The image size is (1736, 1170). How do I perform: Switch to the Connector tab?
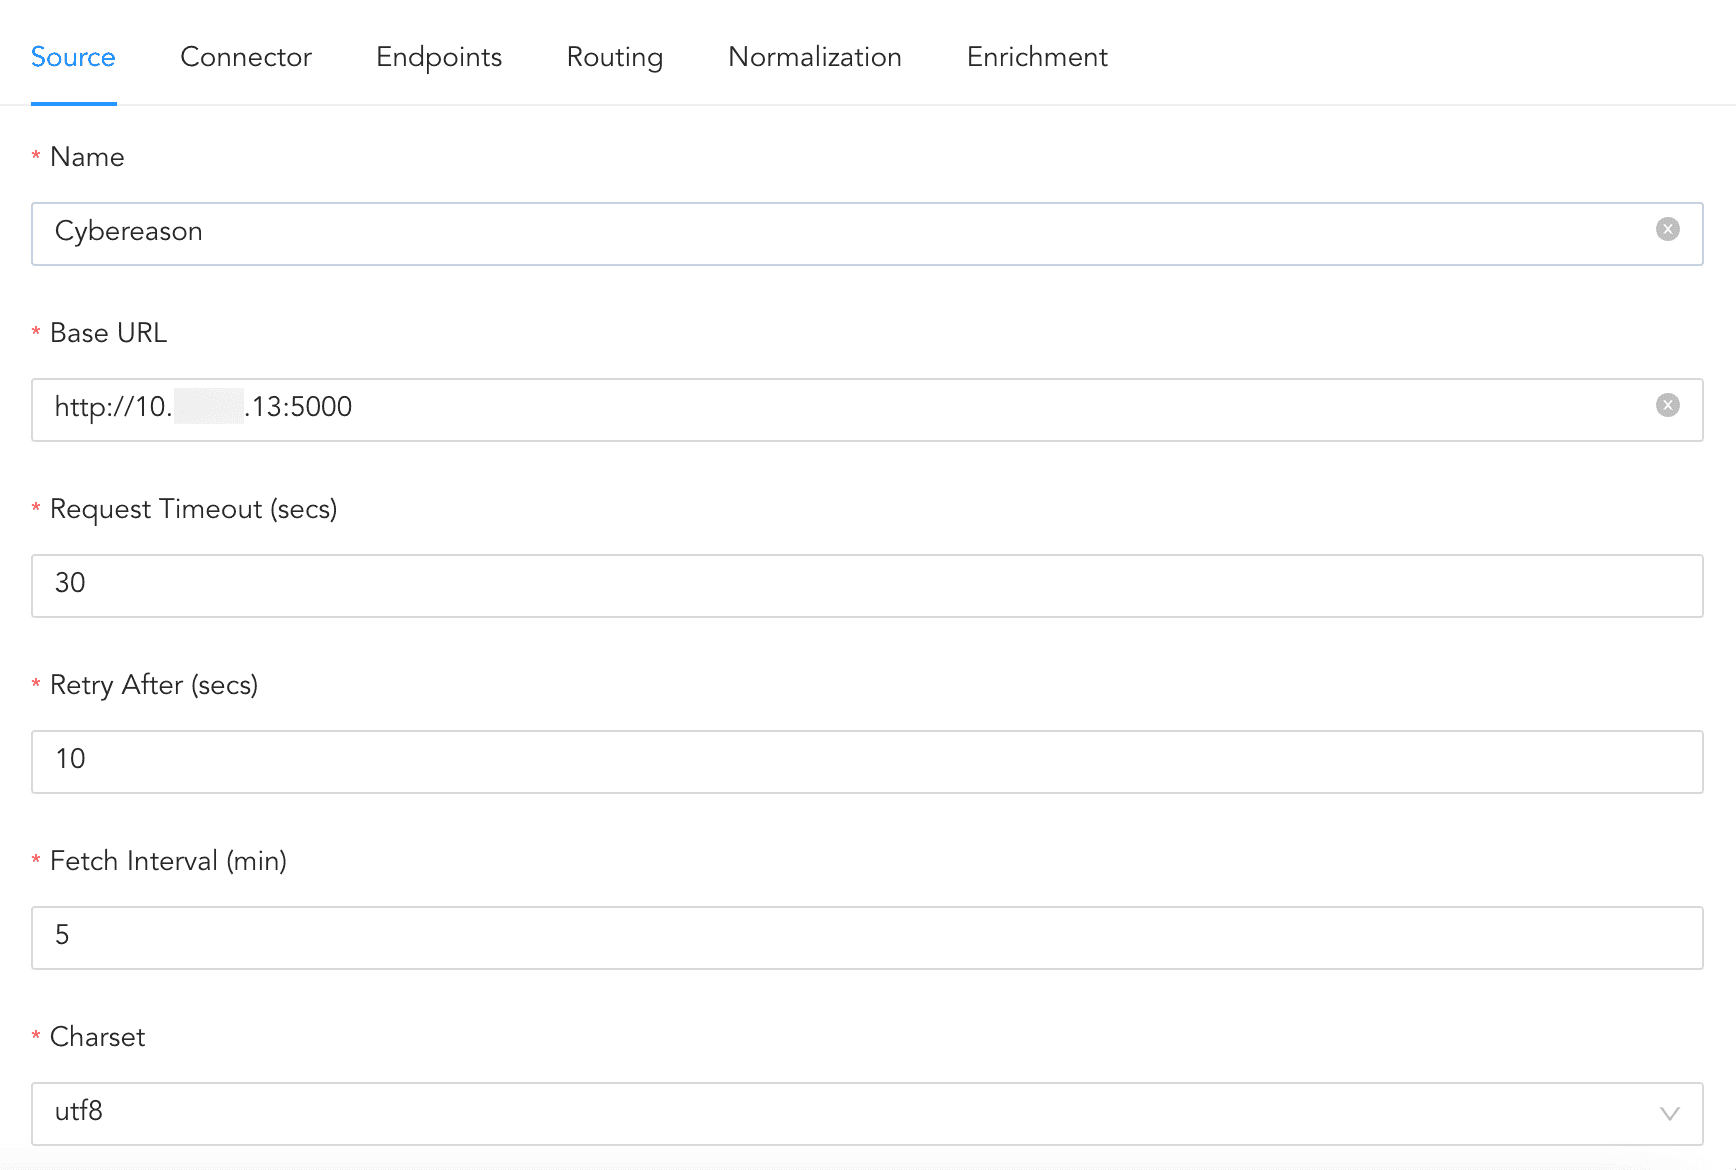pyautogui.click(x=245, y=57)
